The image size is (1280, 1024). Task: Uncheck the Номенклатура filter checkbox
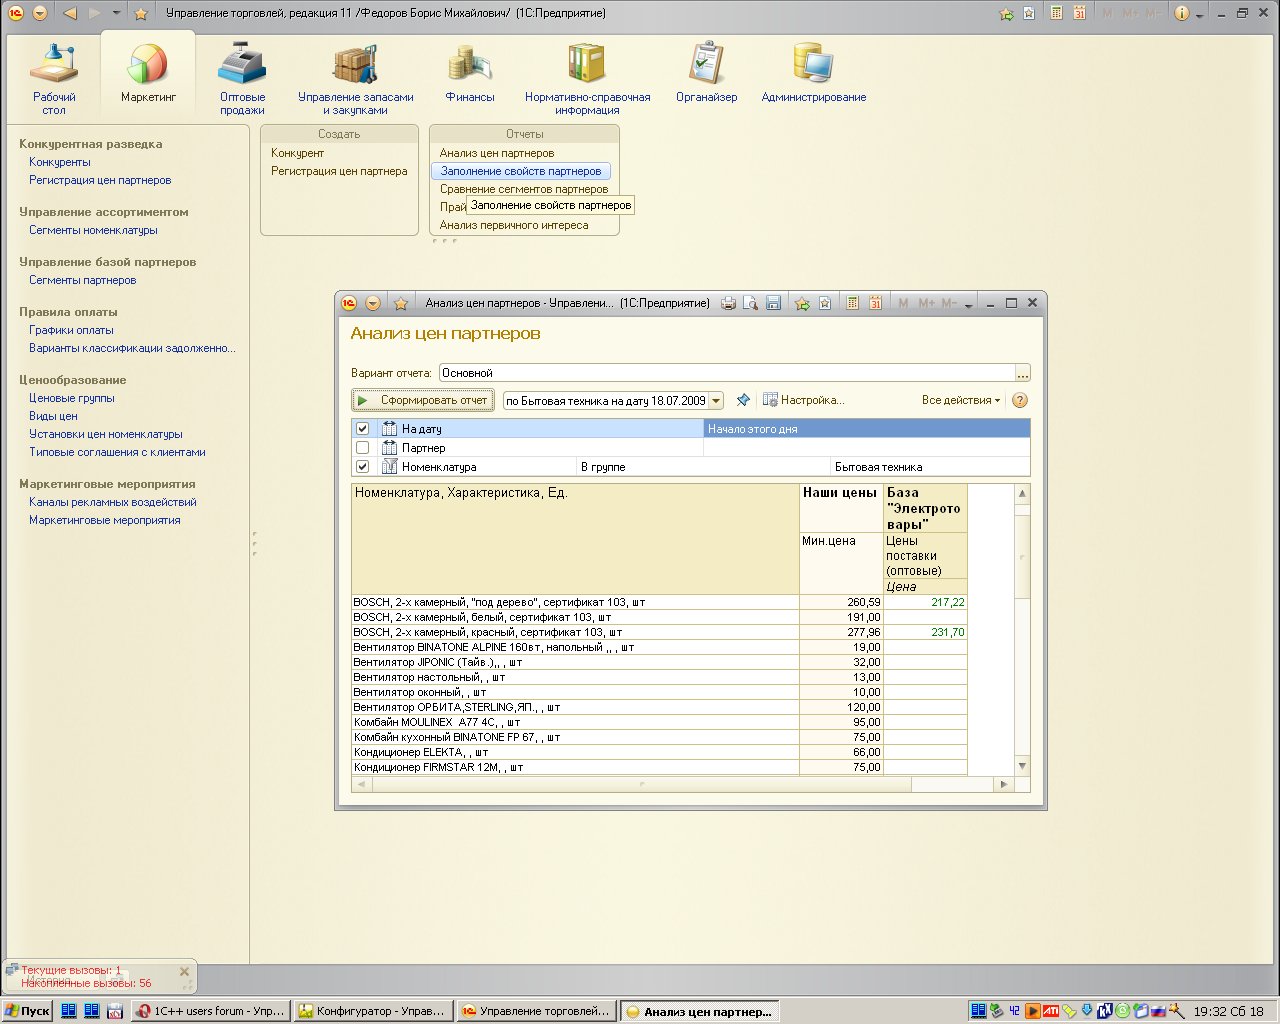click(x=363, y=467)
